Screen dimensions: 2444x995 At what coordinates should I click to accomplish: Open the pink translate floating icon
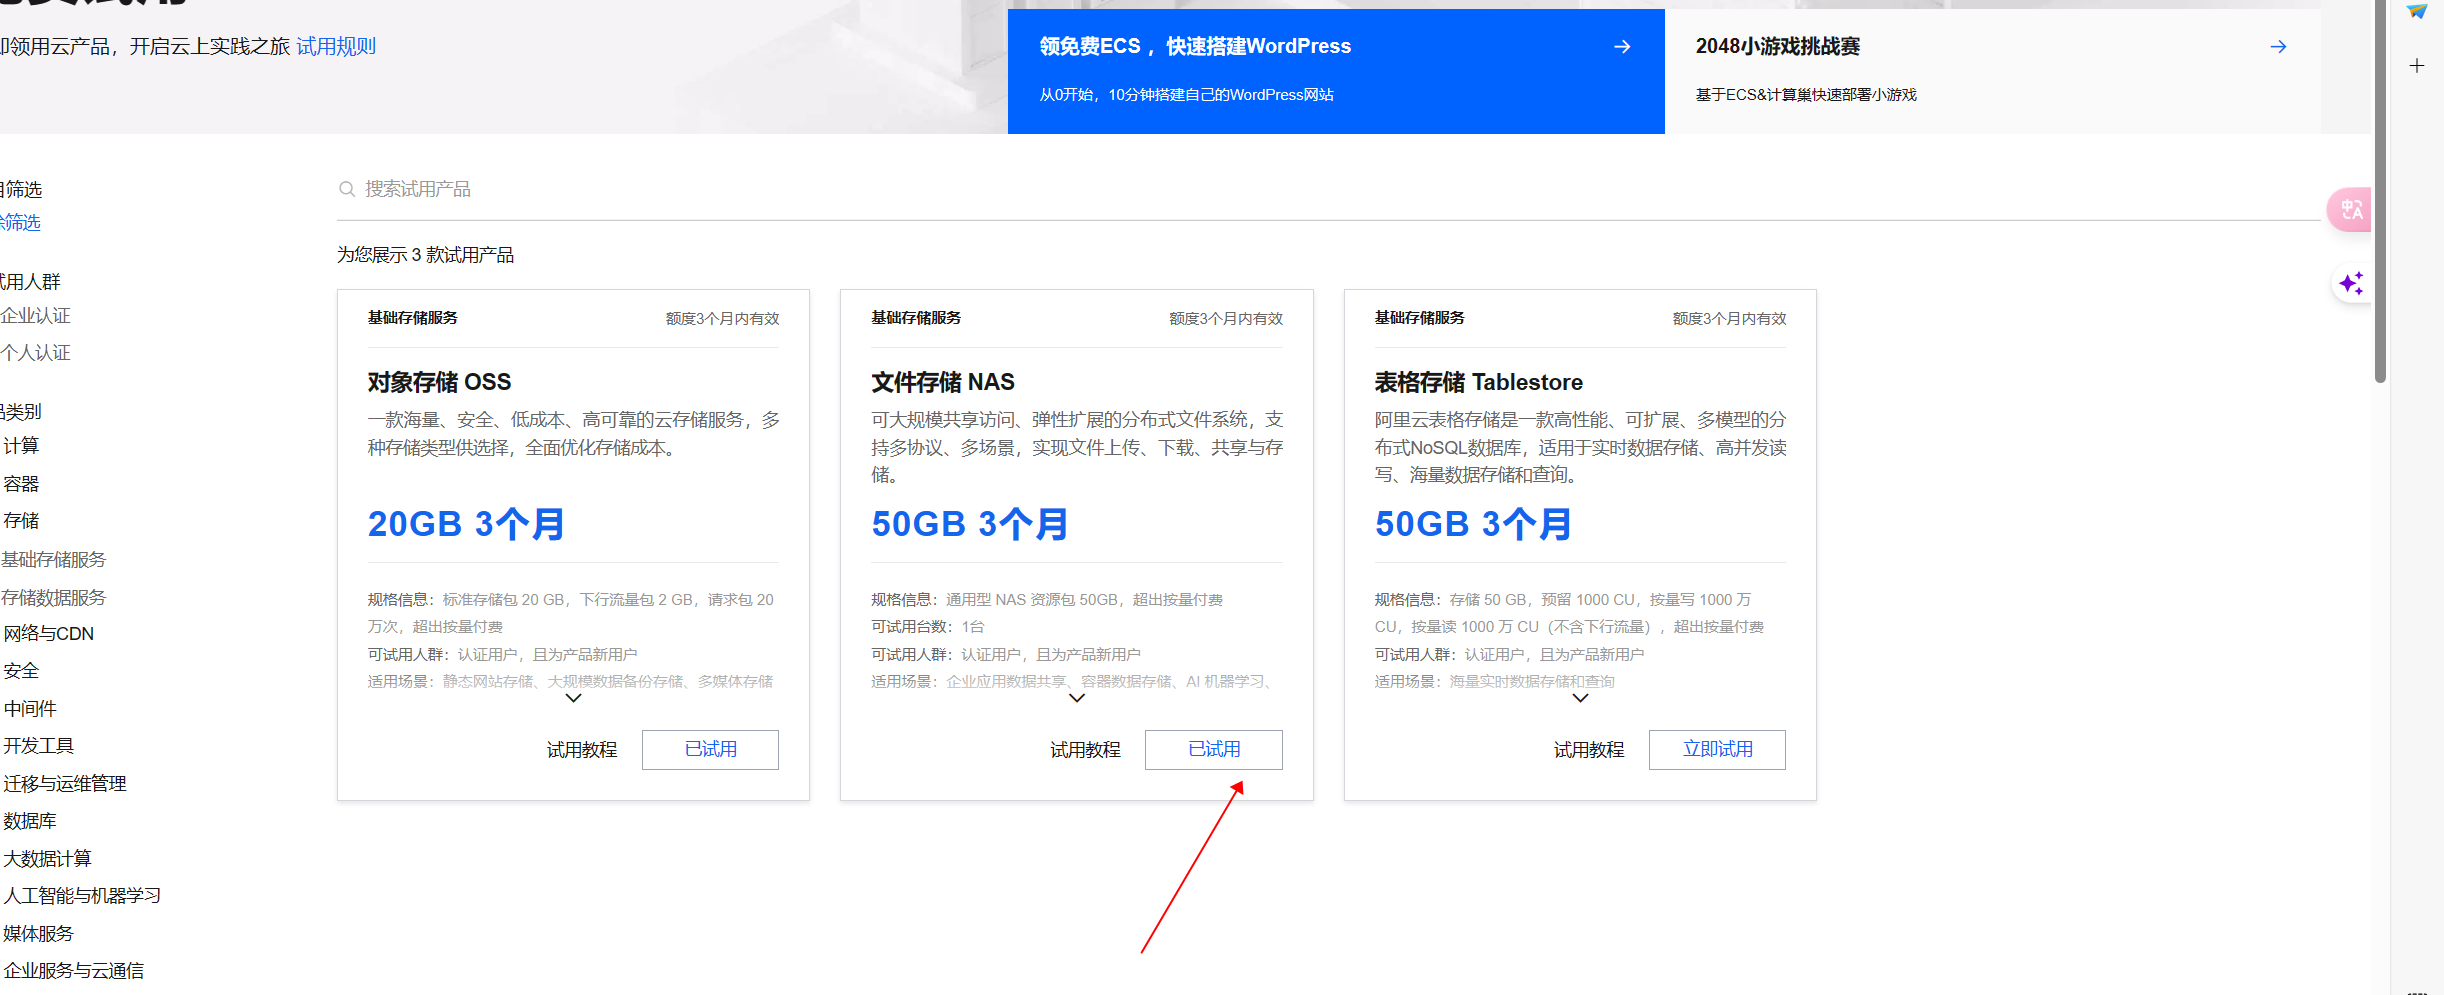(2350, 210)
